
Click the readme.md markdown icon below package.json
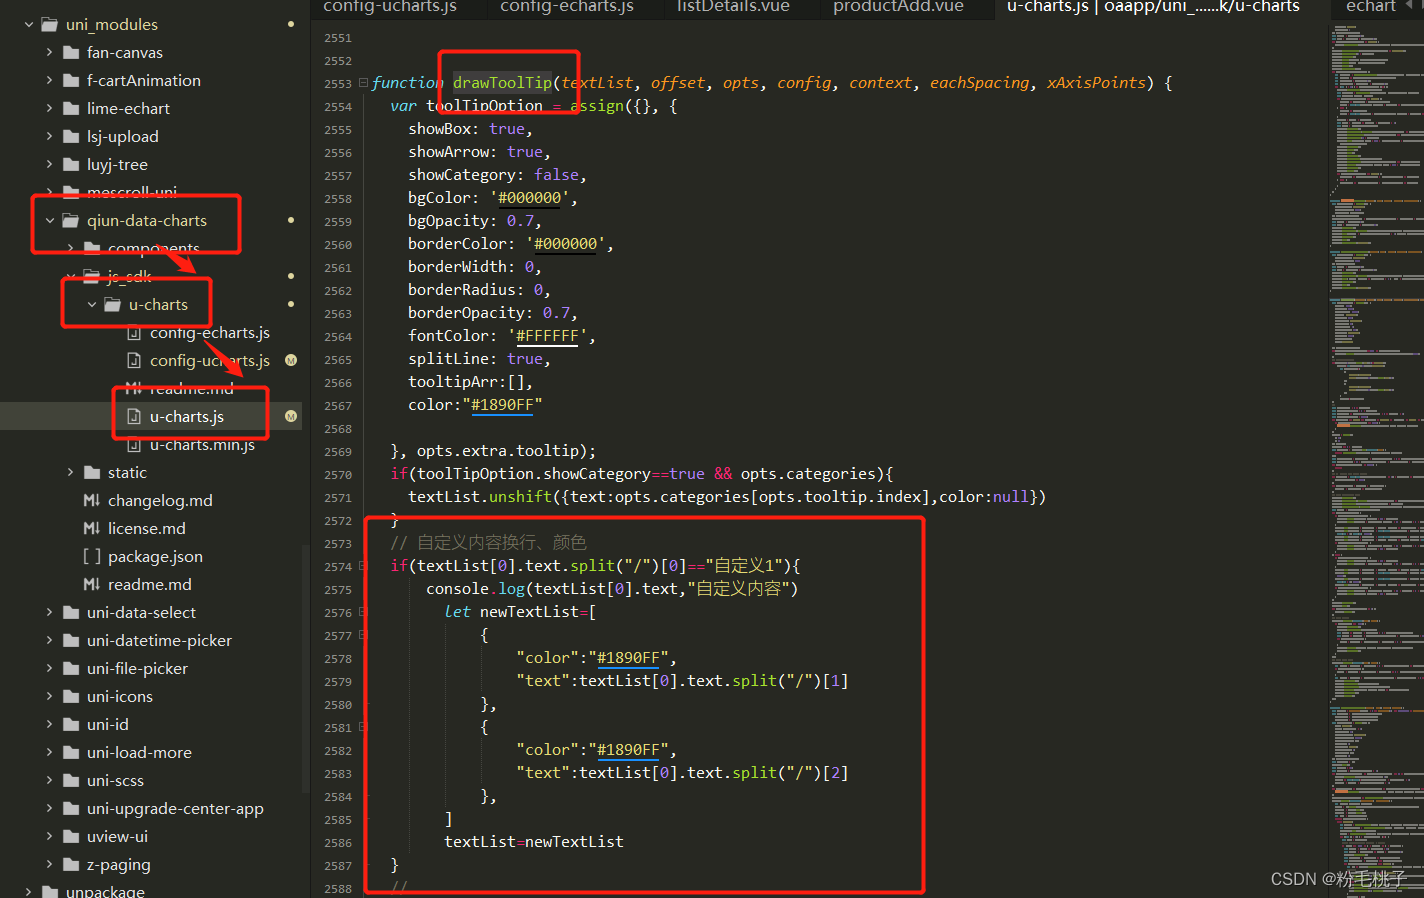(x=92, y=584)
